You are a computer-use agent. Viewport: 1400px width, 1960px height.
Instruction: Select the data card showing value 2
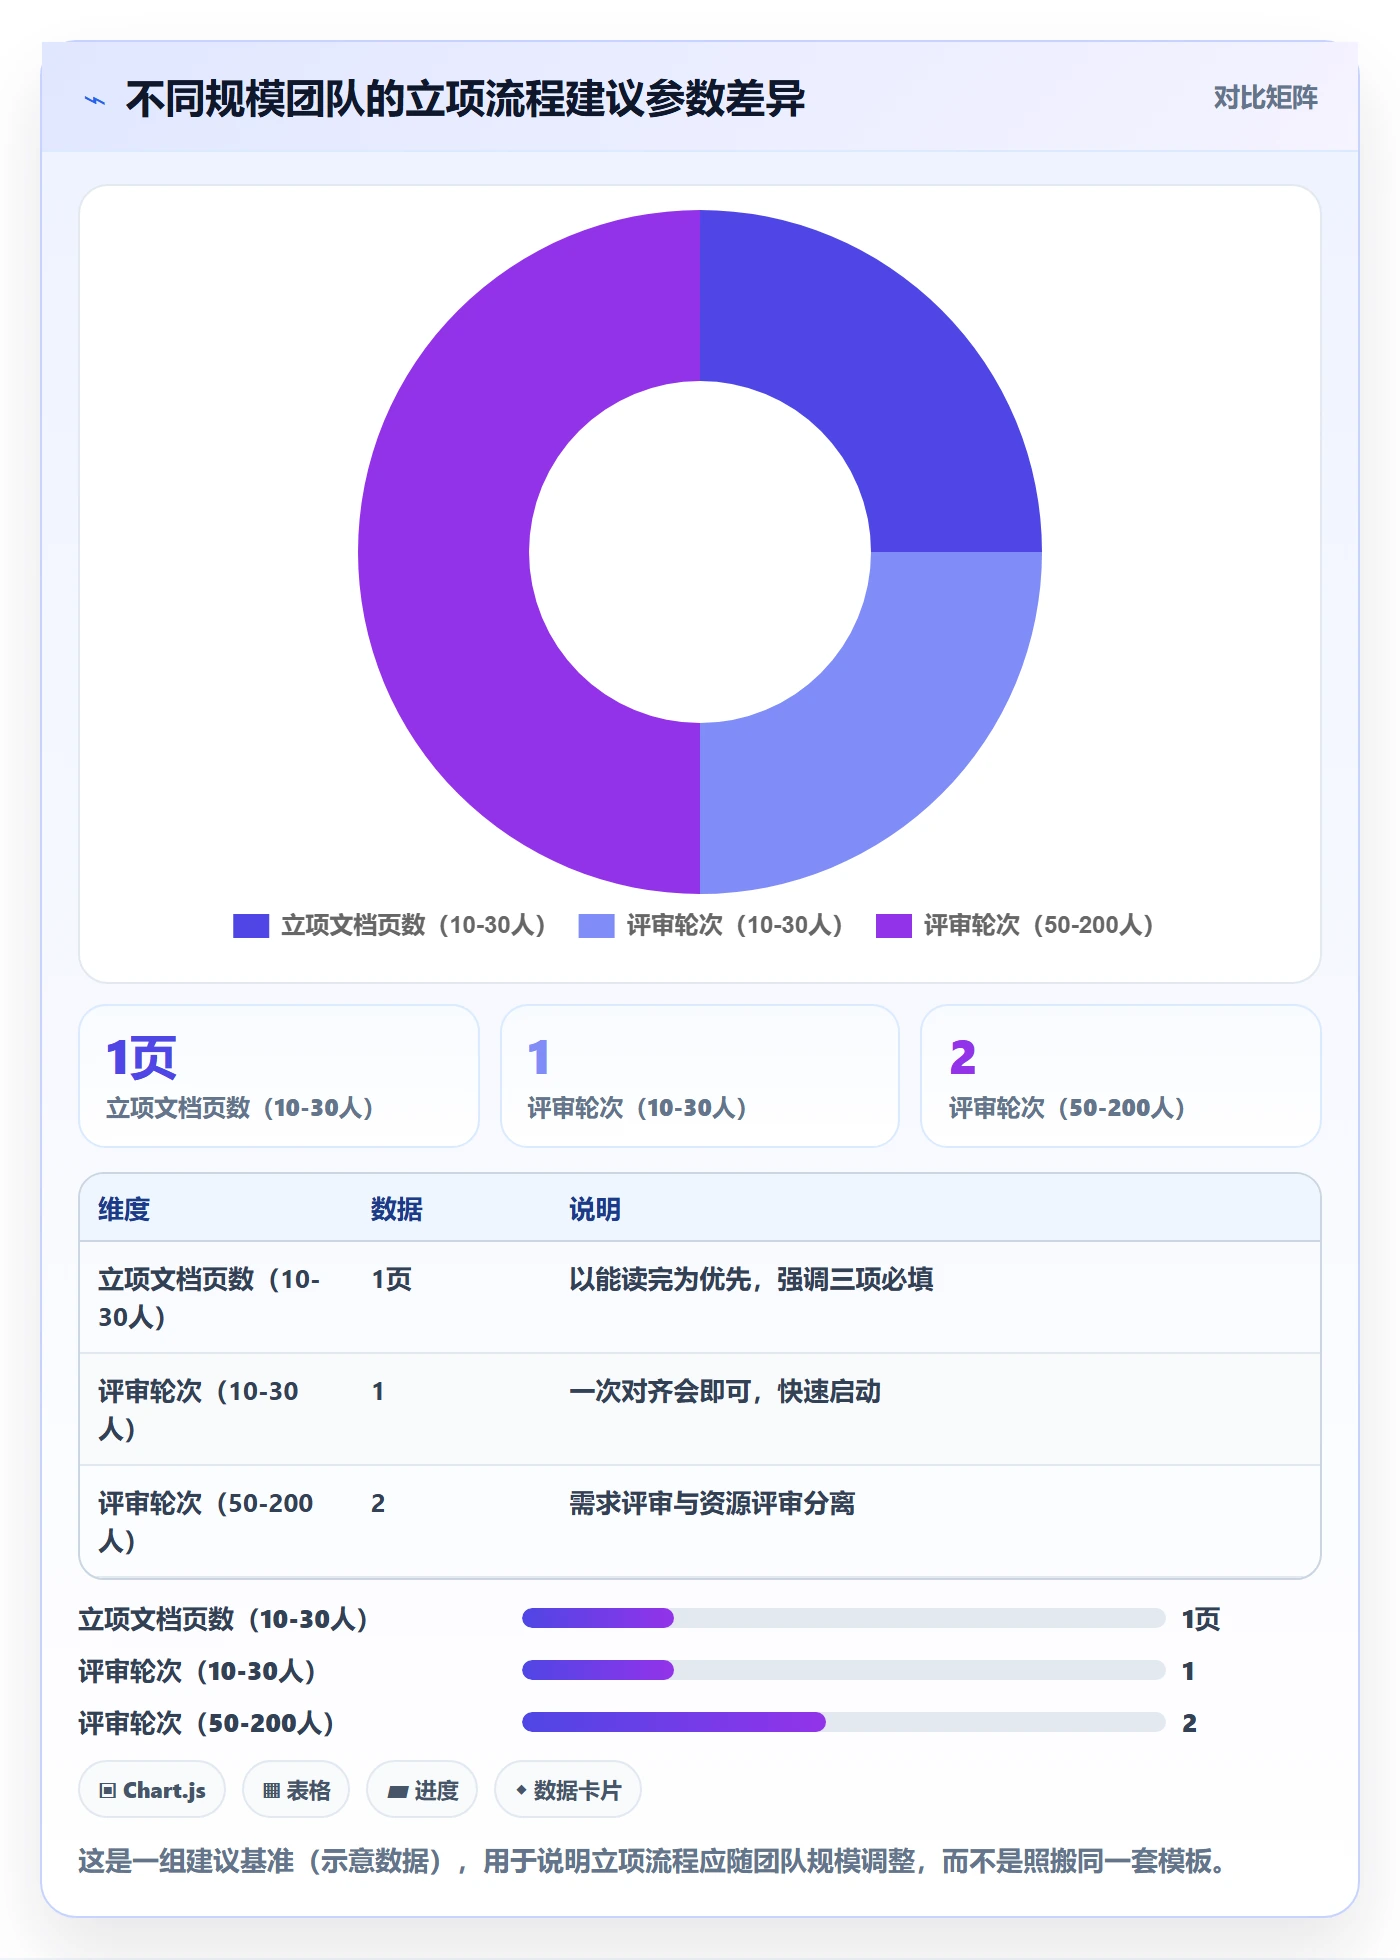point(1121,1076)
